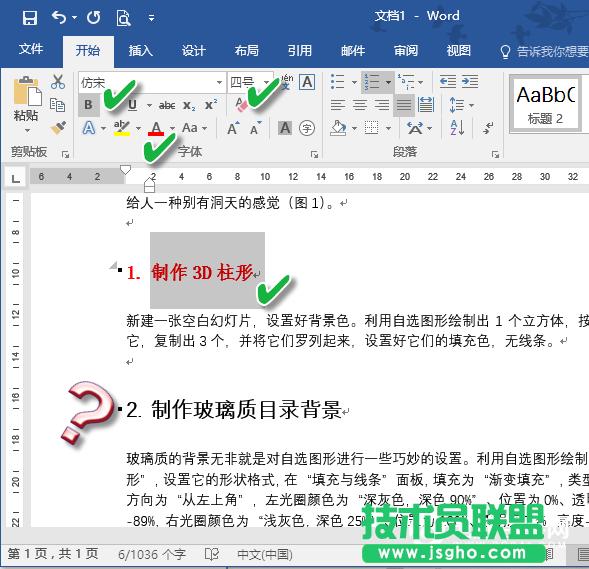589x569 pixels.
Task: Click the Cut scissors icon
Action: [57, 82]
